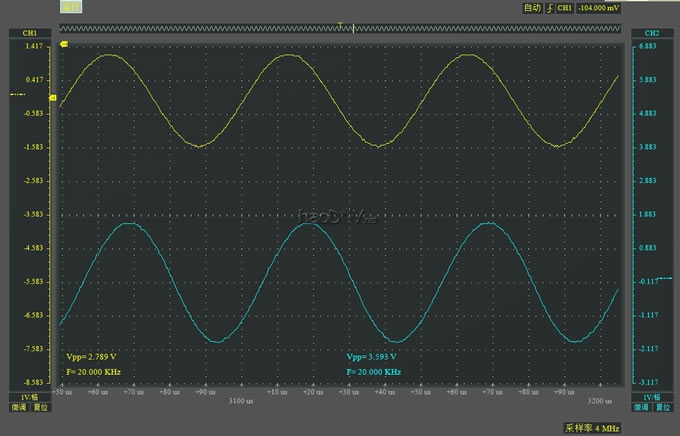Image resolution: width=680 pixels, height=436 pixels.
Task: Click the 采样率 4 MHz sample rate display
Action: click(x=592, y=427)
